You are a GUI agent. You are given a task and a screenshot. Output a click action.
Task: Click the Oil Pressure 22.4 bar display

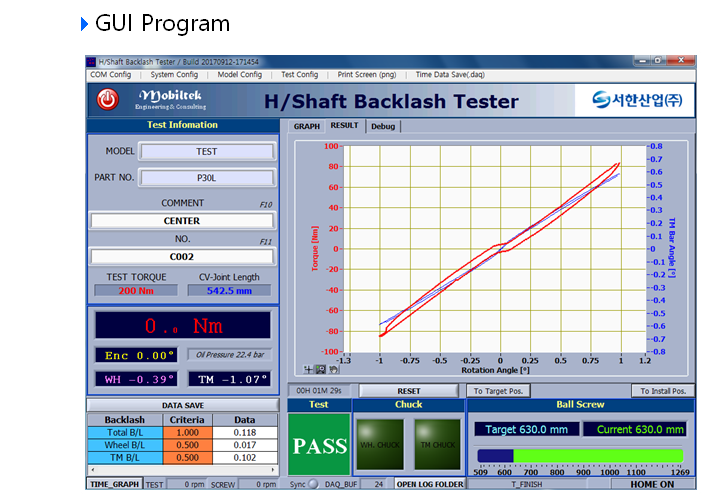230,355
